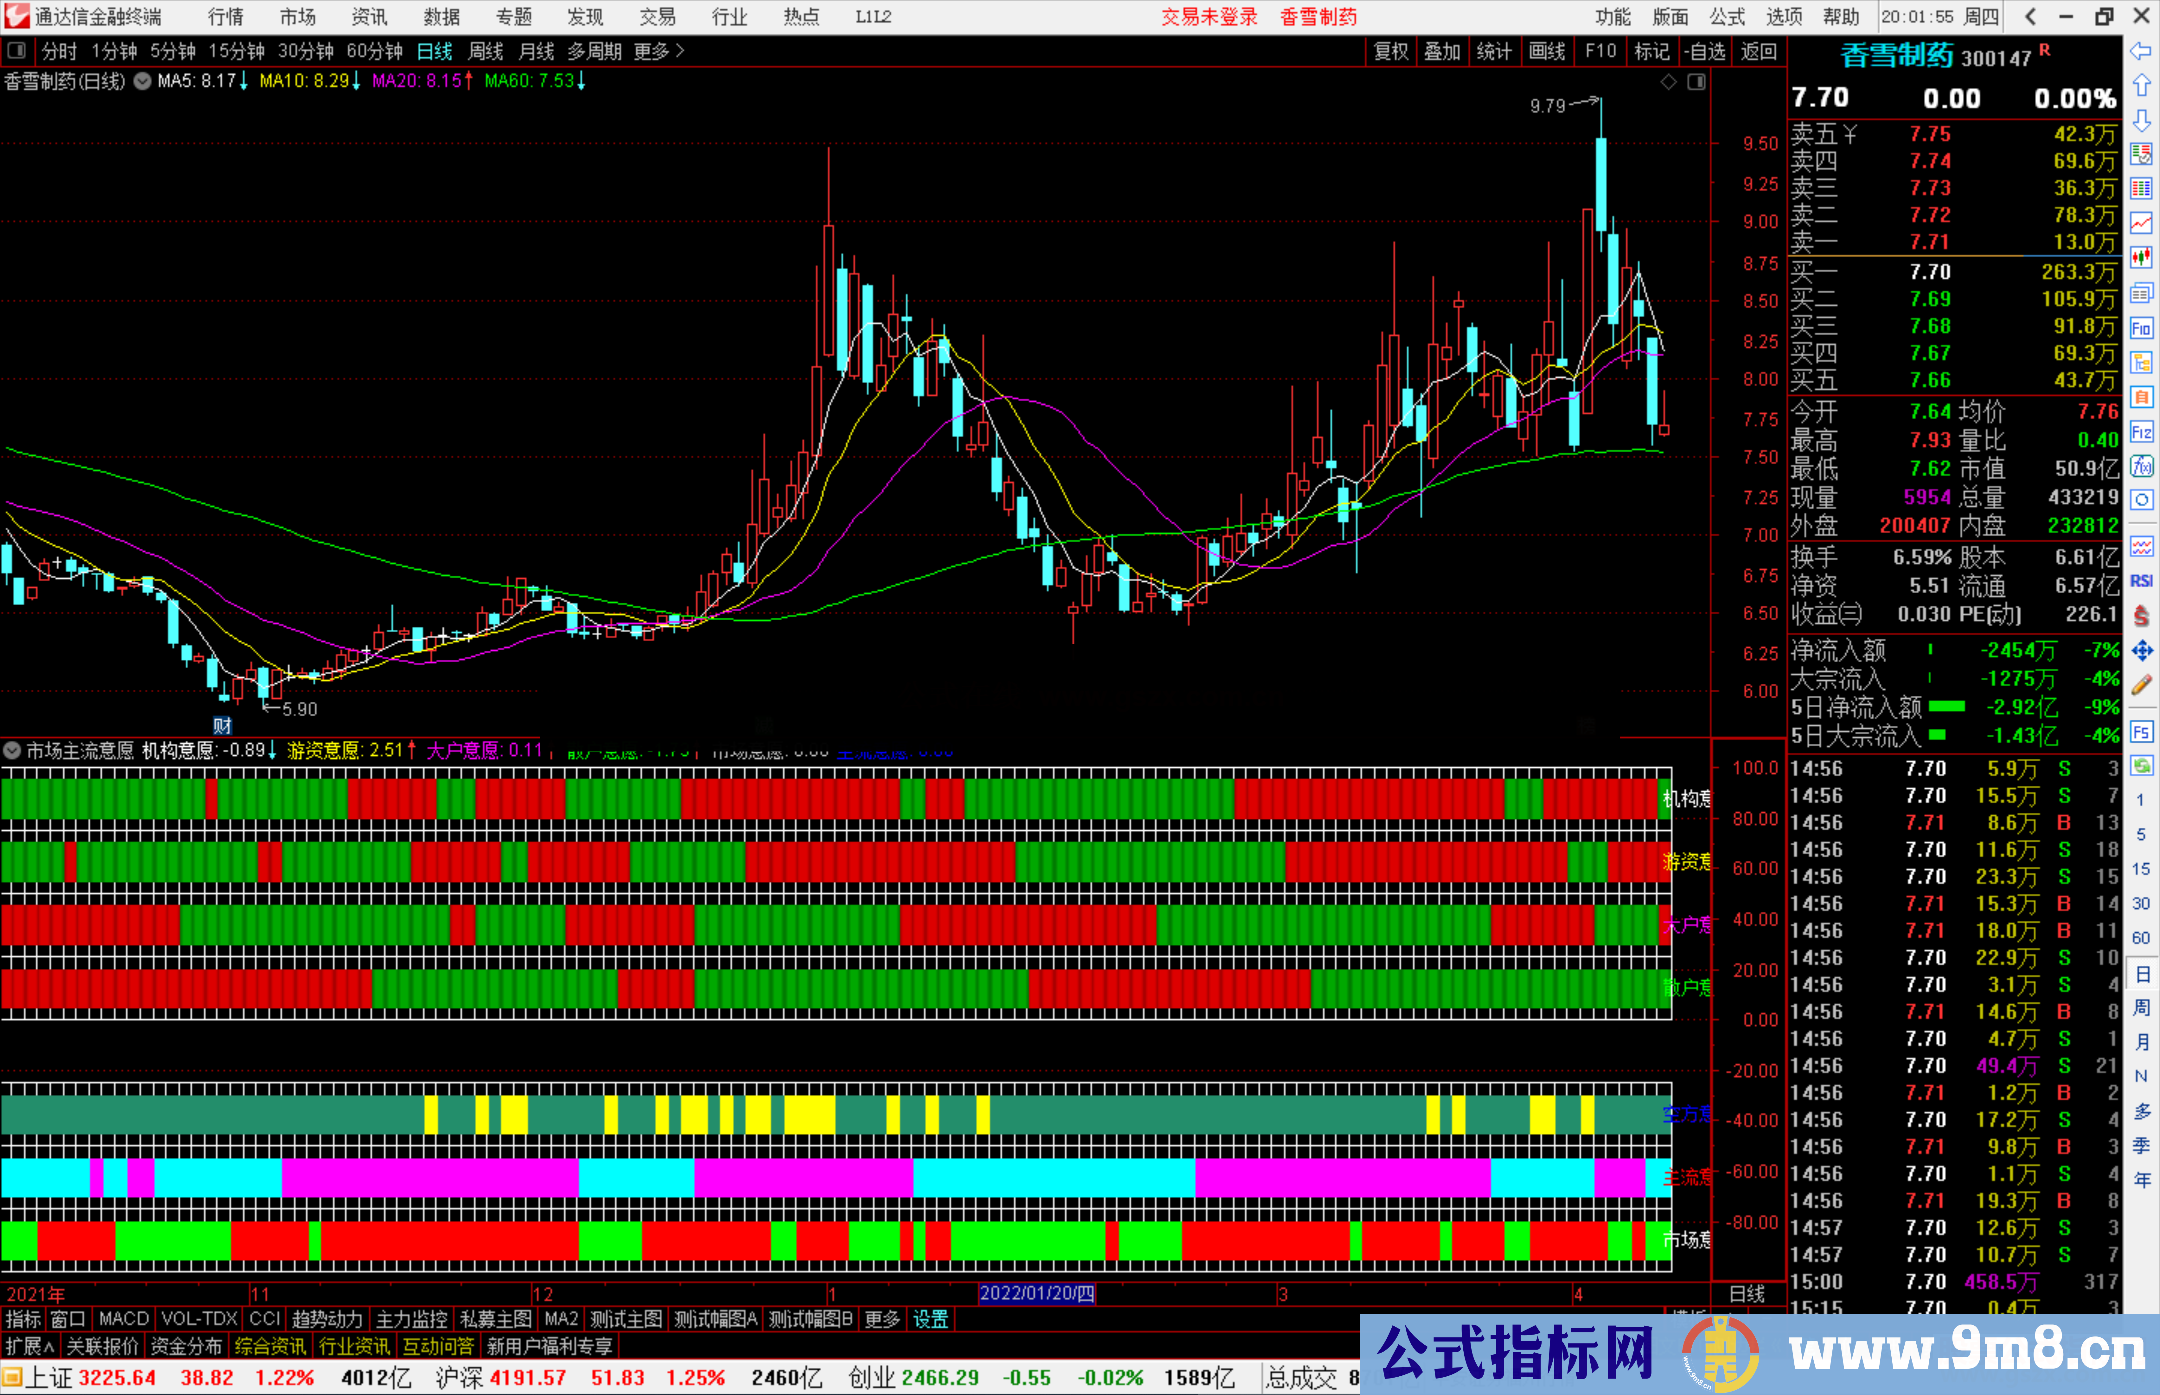Open the F10 company info sidebar icon

click(x=2141, y=328)
